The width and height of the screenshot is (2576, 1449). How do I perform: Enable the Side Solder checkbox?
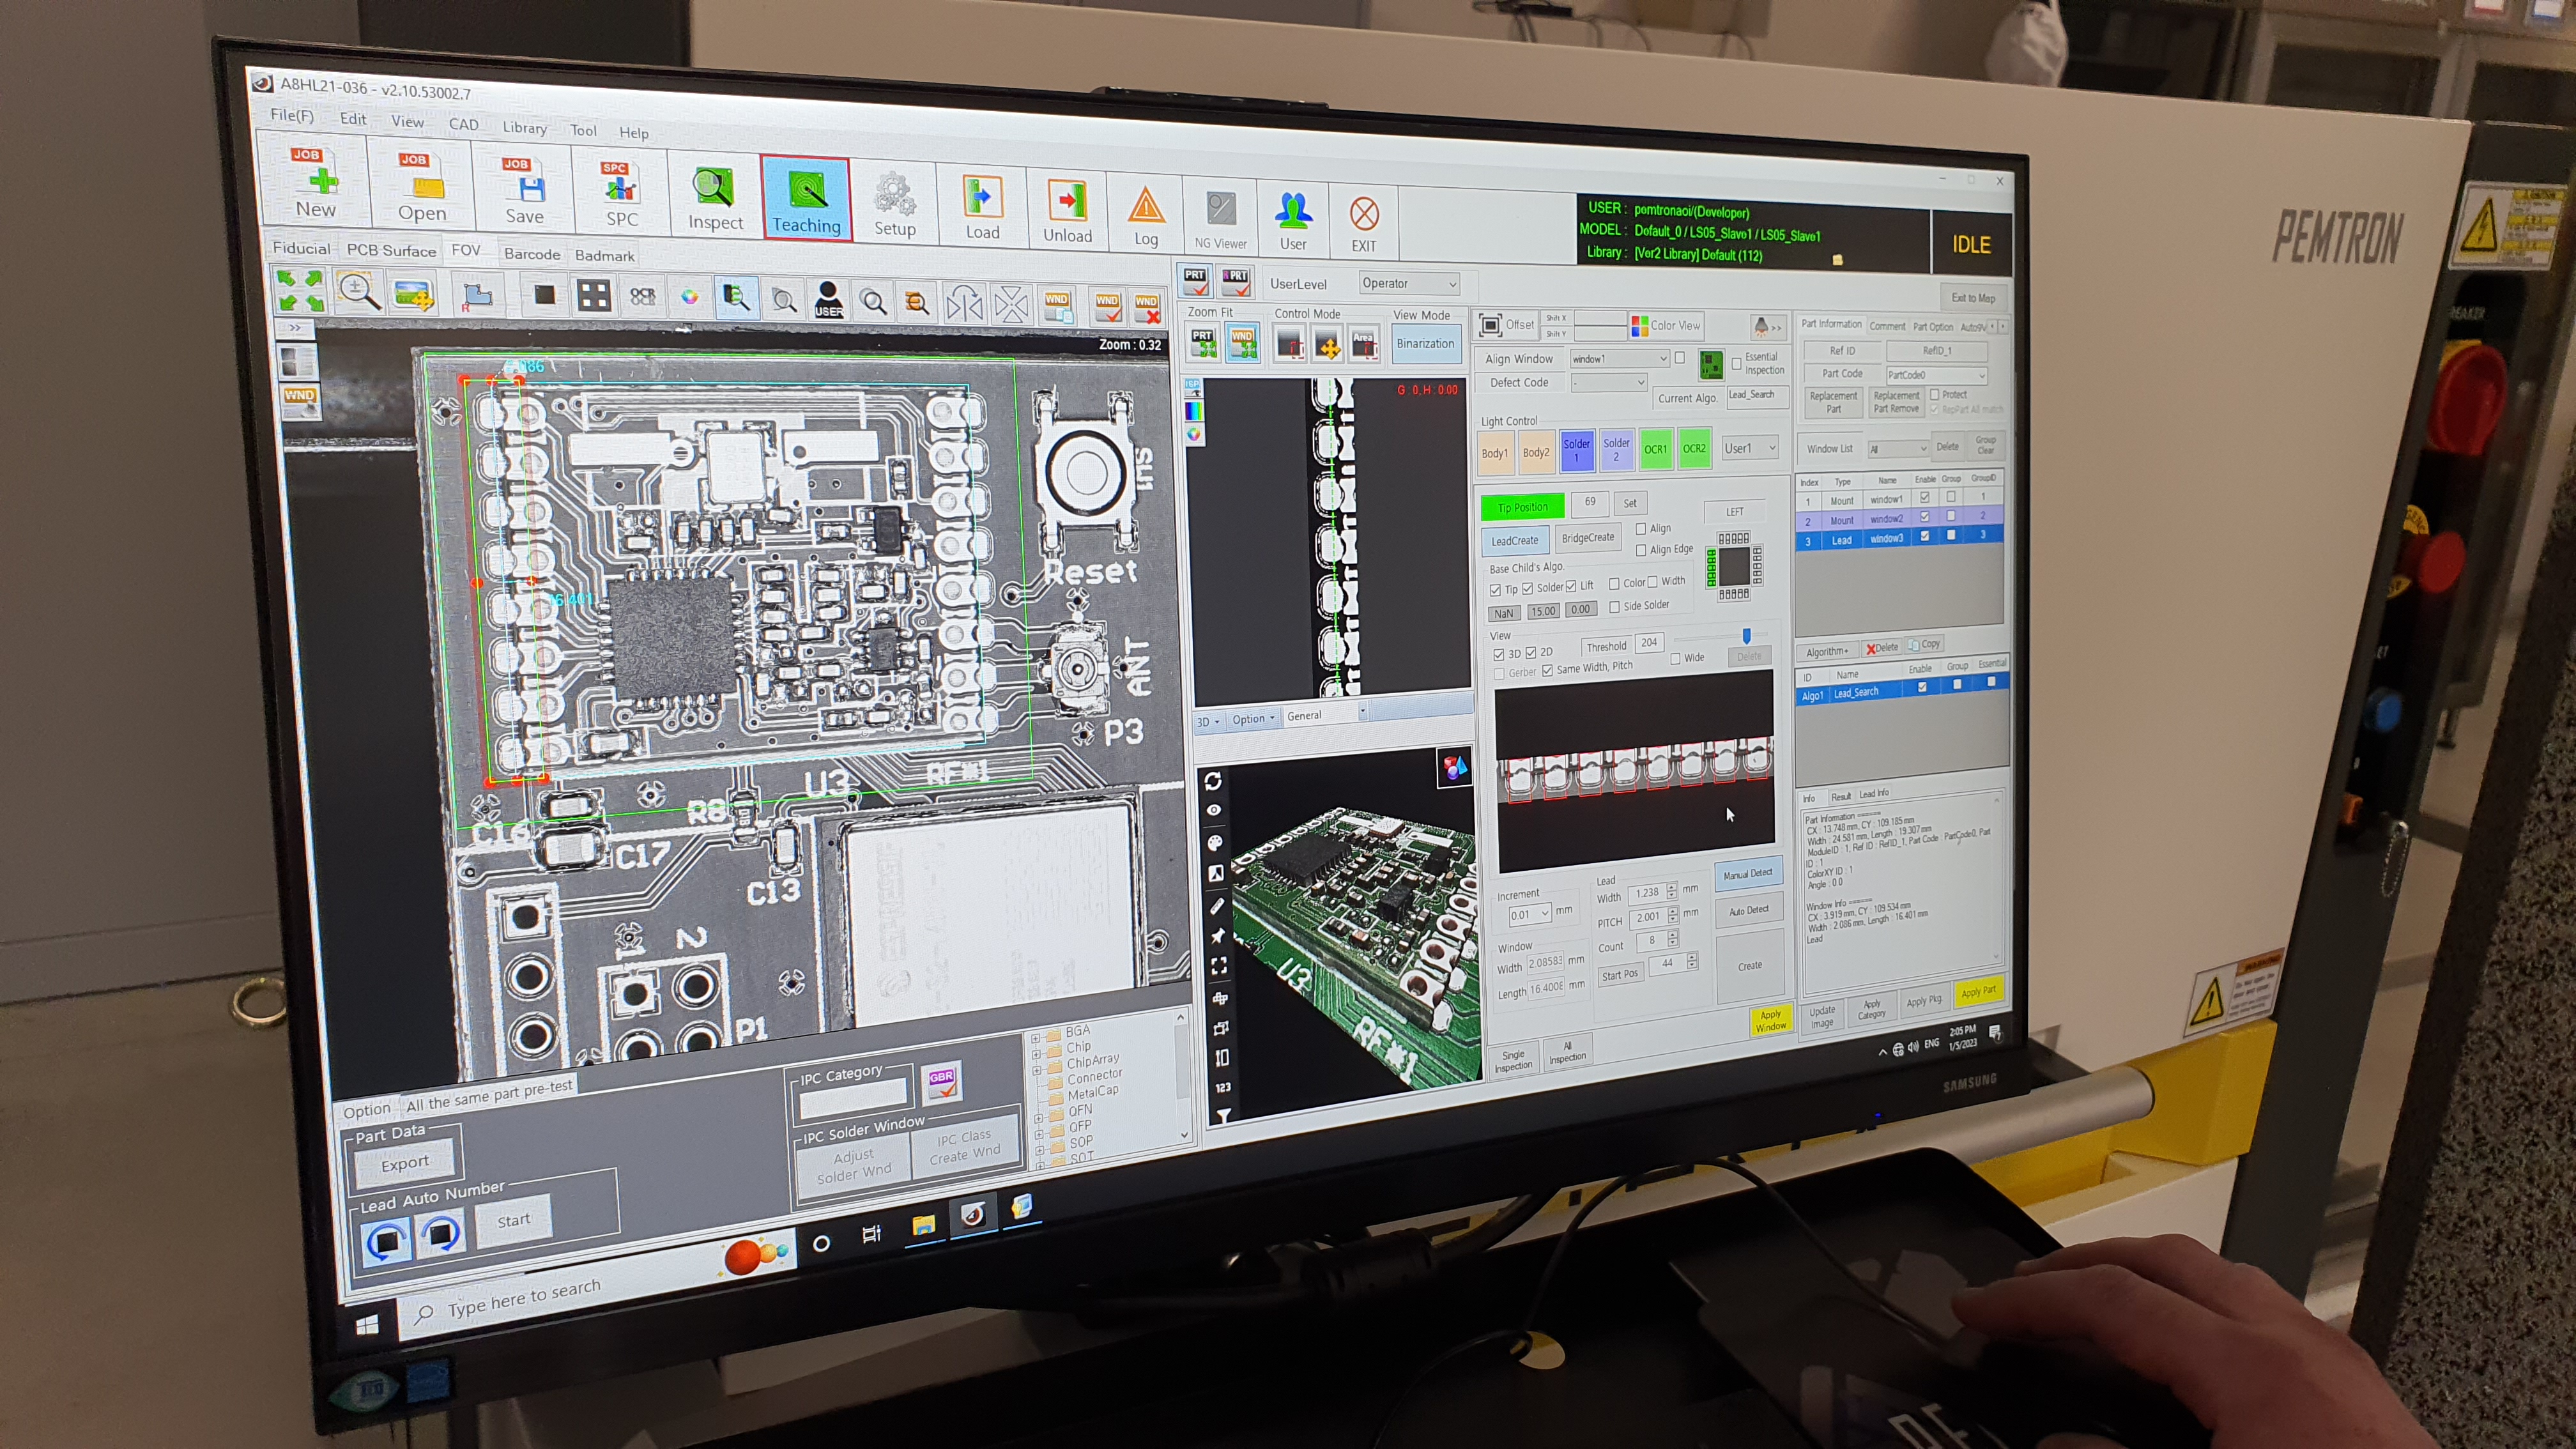(x=1614, y=606)
